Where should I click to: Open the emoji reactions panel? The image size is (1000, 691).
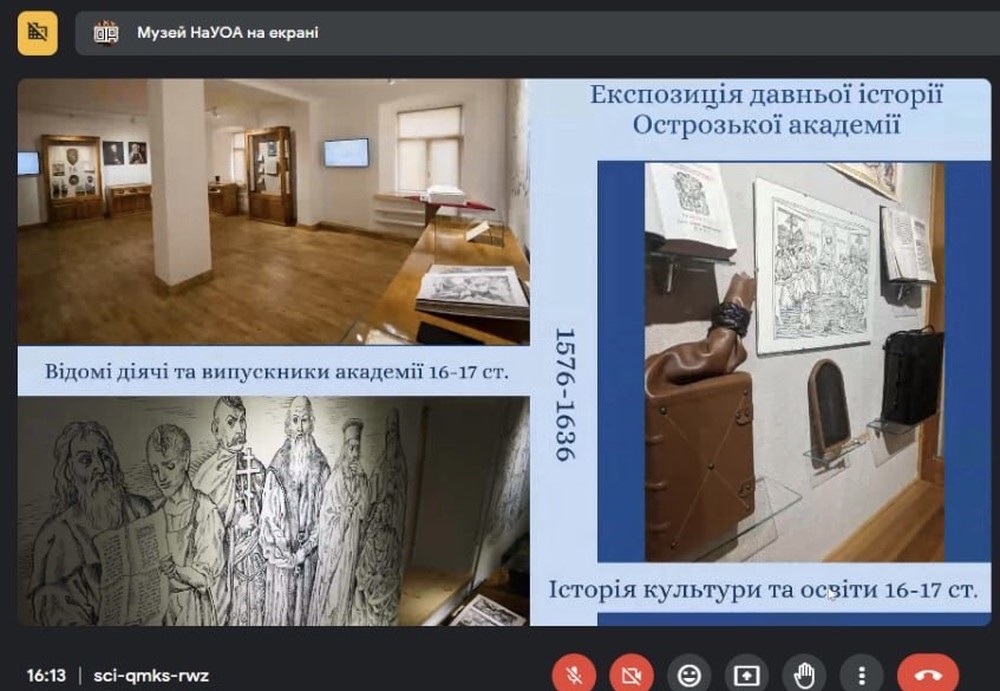(689, 675)
